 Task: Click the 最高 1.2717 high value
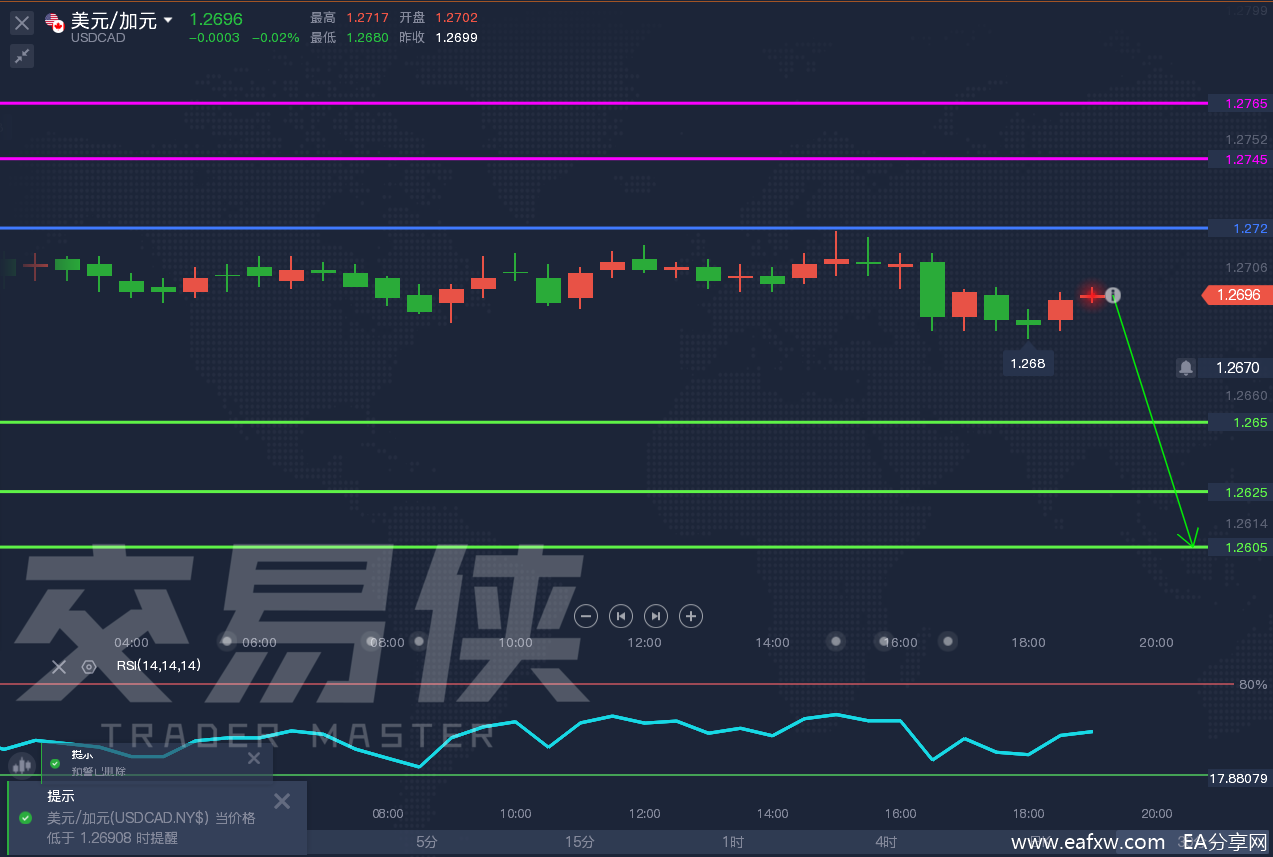[x=369, y=18]
